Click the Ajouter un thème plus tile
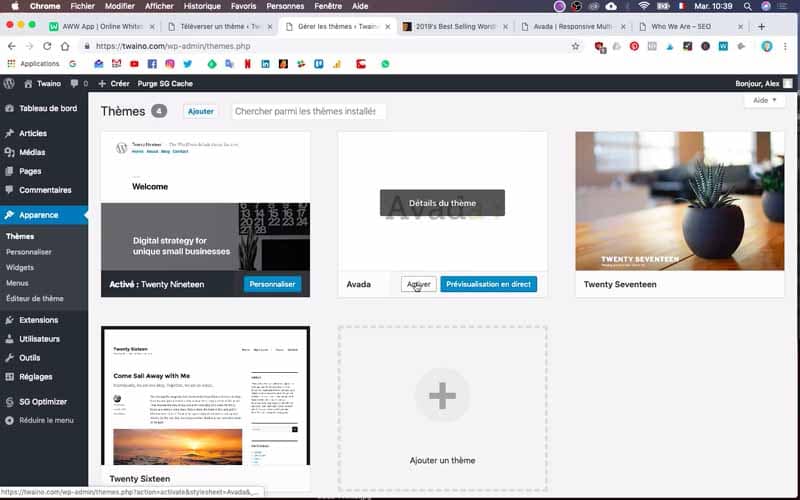 (x=442, y=409)
